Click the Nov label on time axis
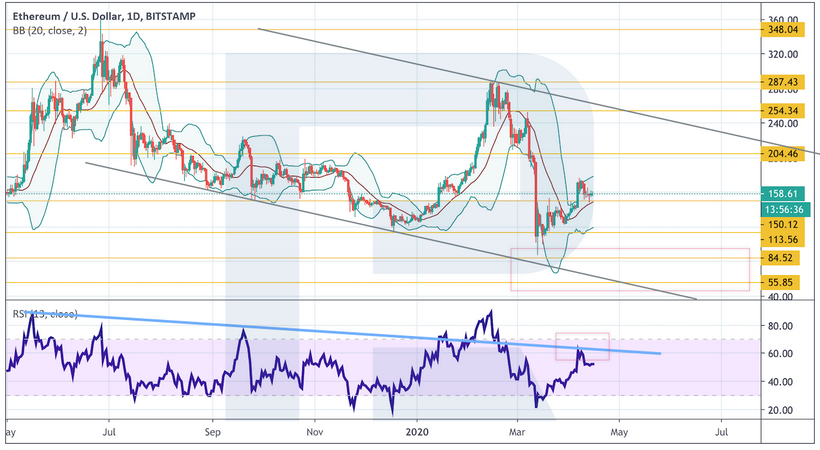Screen dimensions: 820x450 [x=315, y=433]
